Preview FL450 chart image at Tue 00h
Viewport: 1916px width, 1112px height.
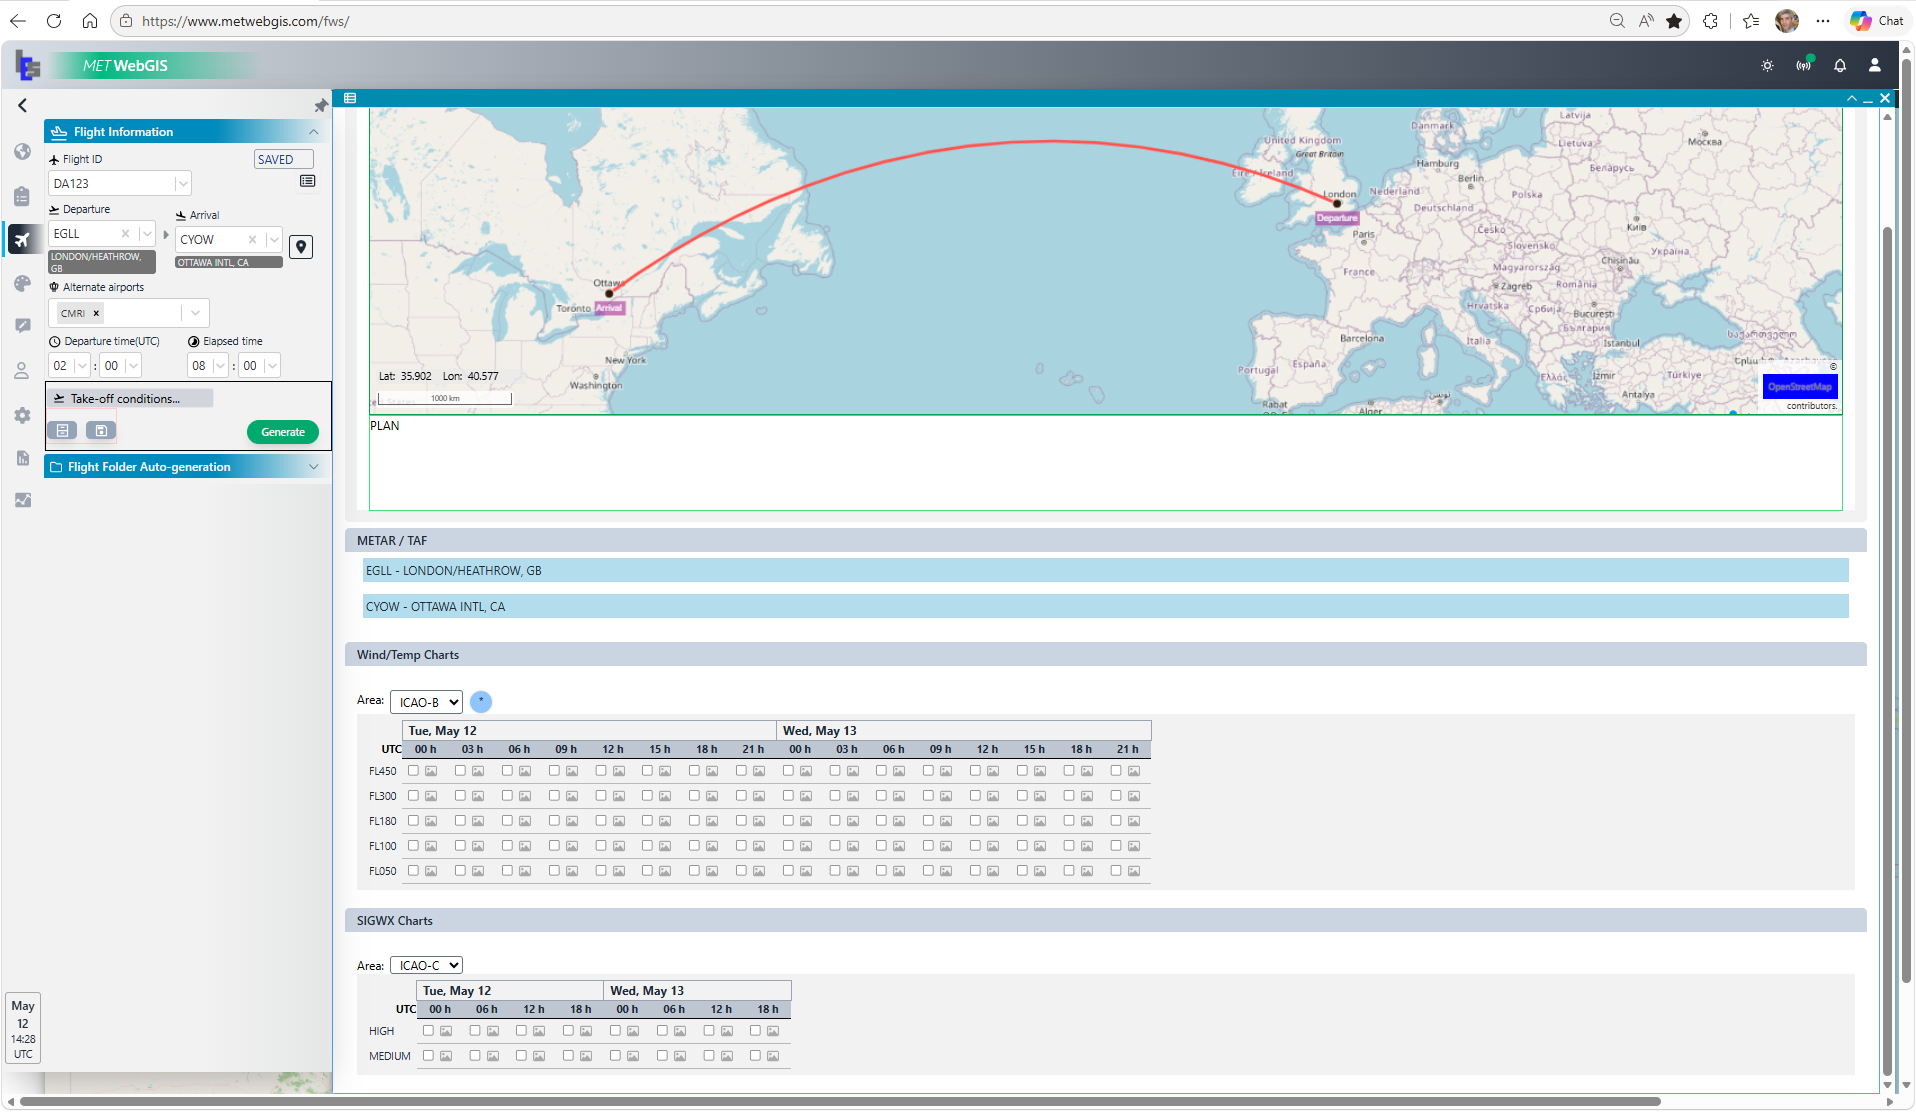point(431,772)
